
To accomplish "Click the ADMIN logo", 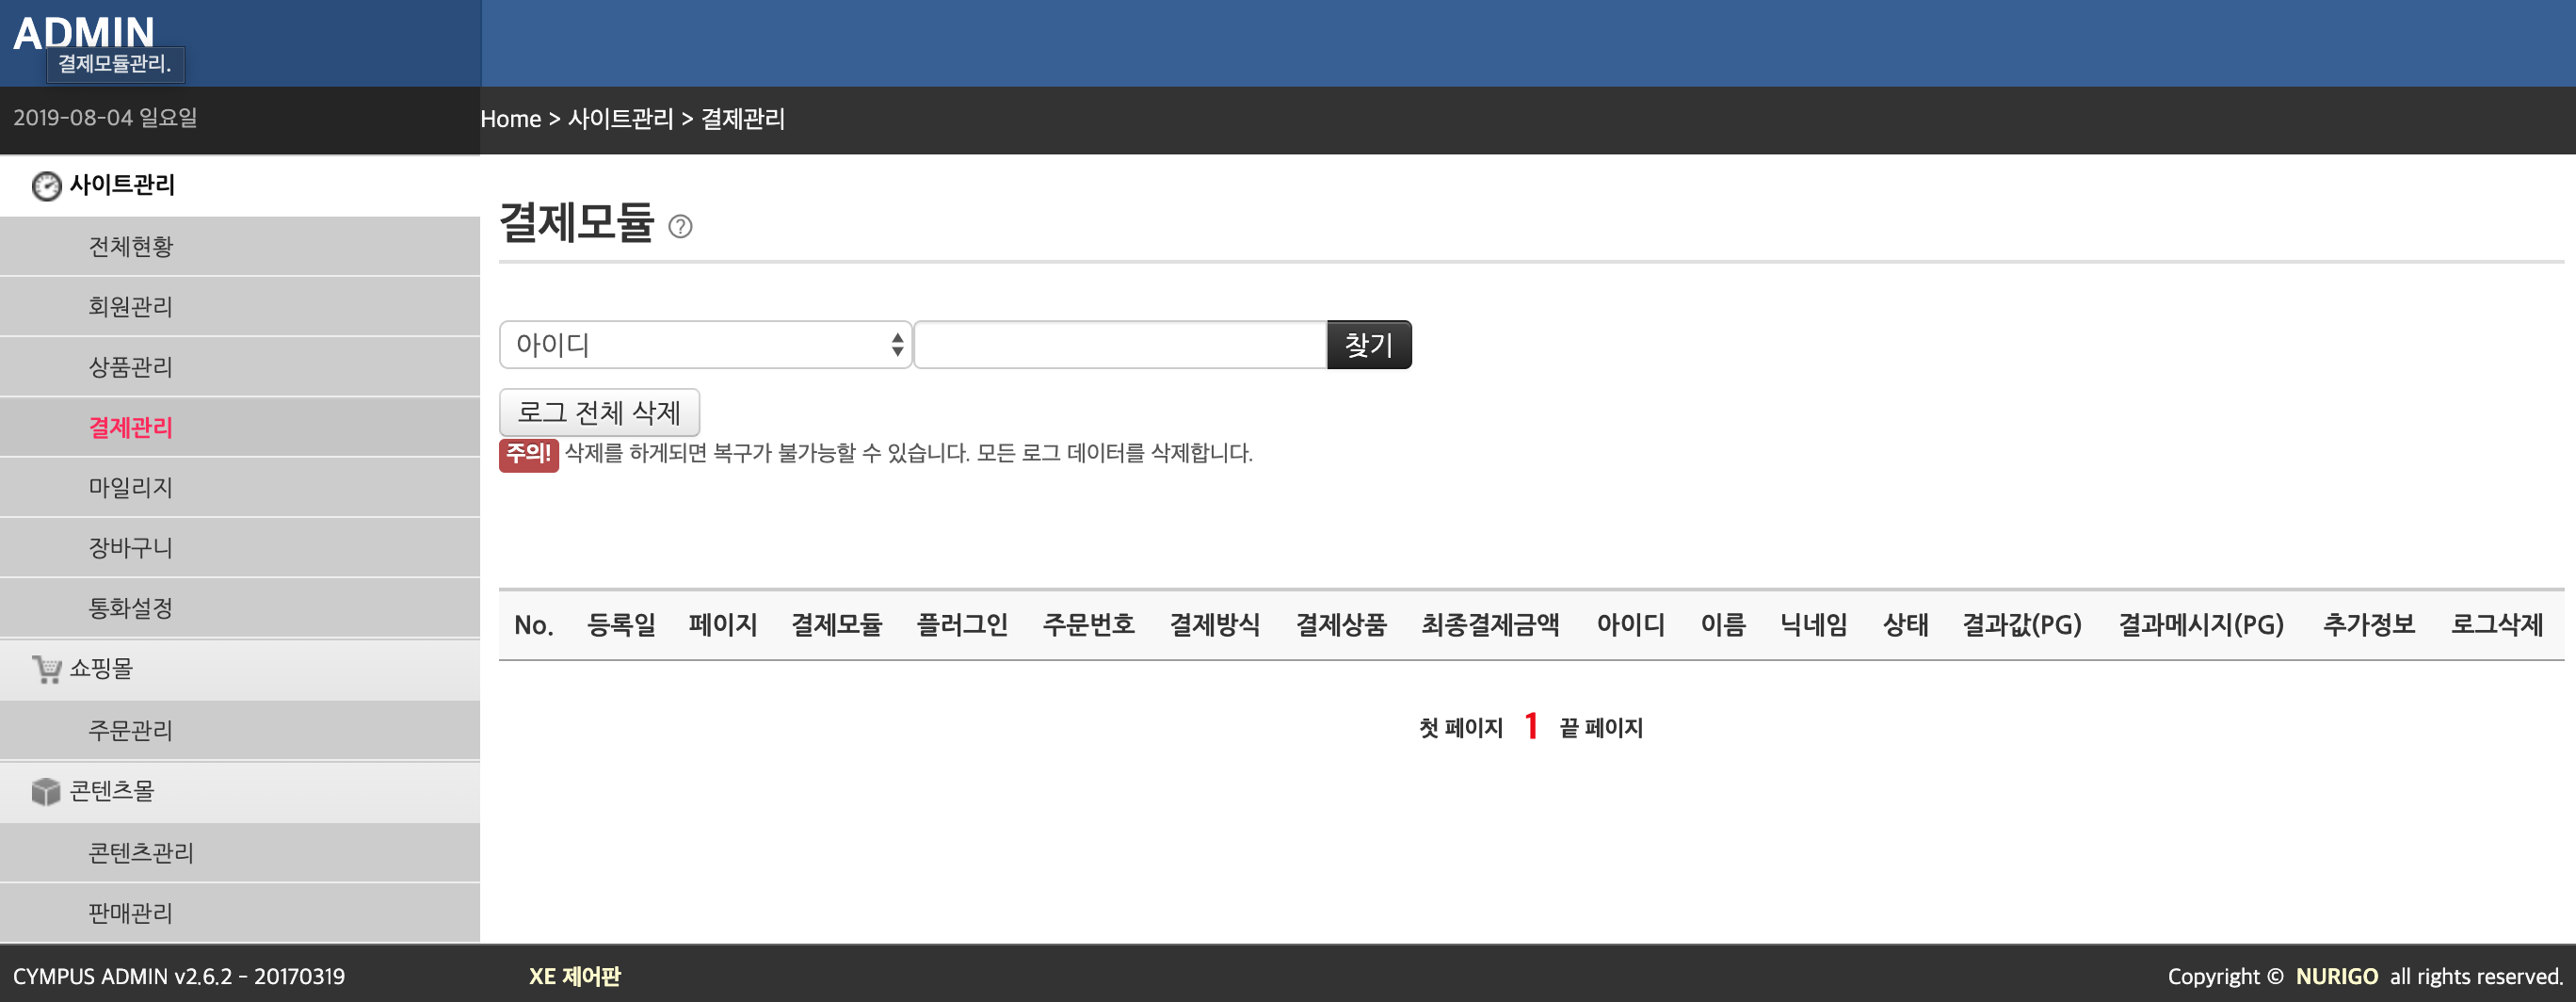I will pyautogui.click(x=84, y=32).
